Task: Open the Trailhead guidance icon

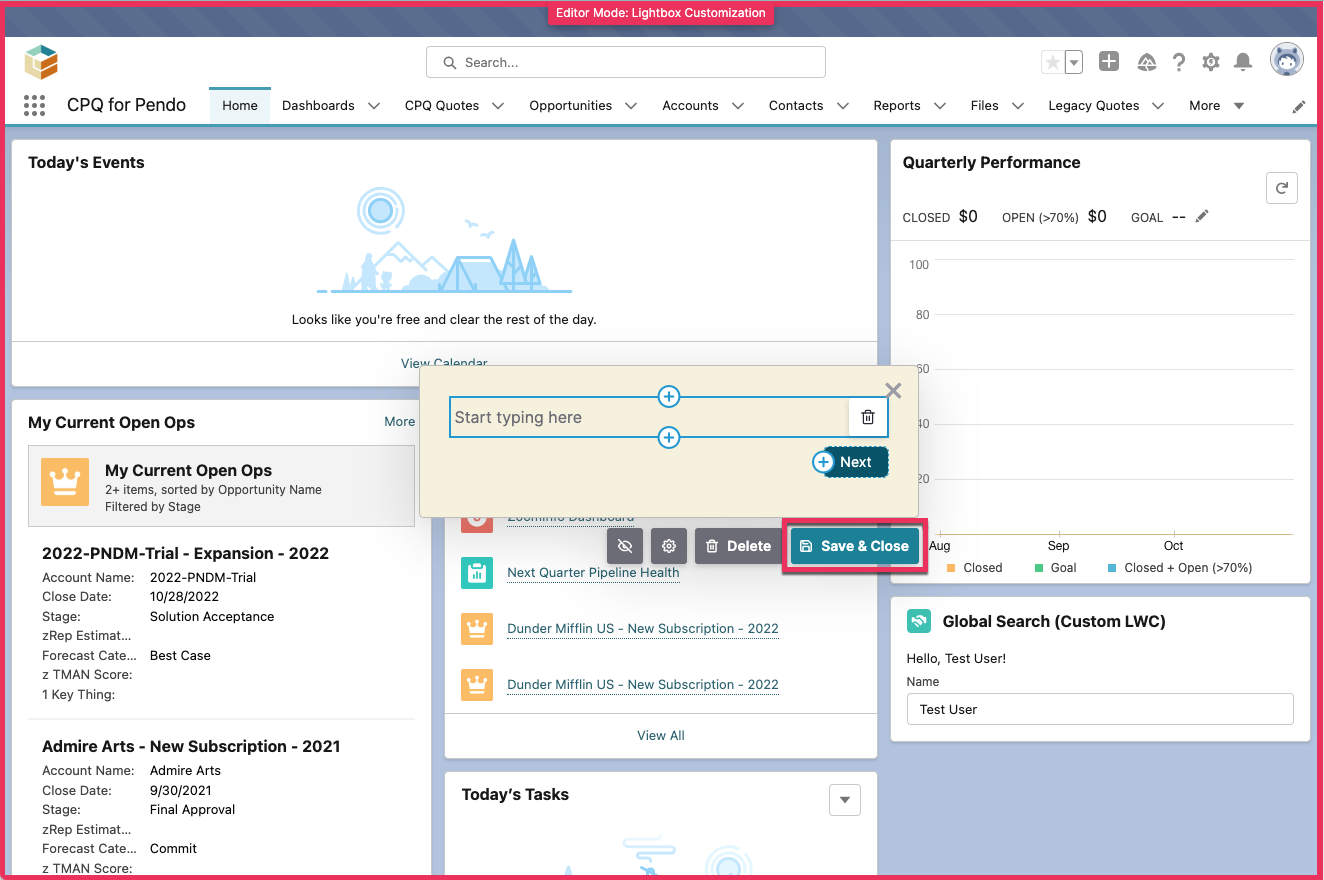Action: (x=1147, y=62)
